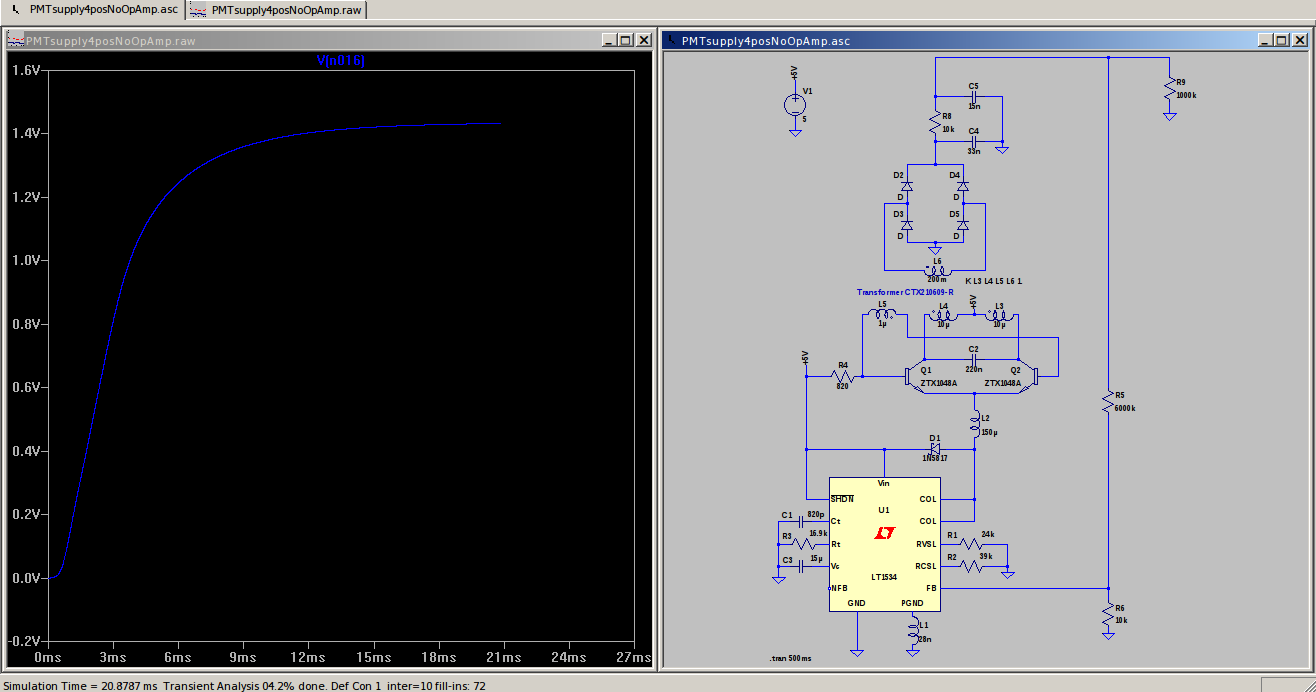
Task: Select the Q1 ZTX1048A transistor
Action: (912, 377)
